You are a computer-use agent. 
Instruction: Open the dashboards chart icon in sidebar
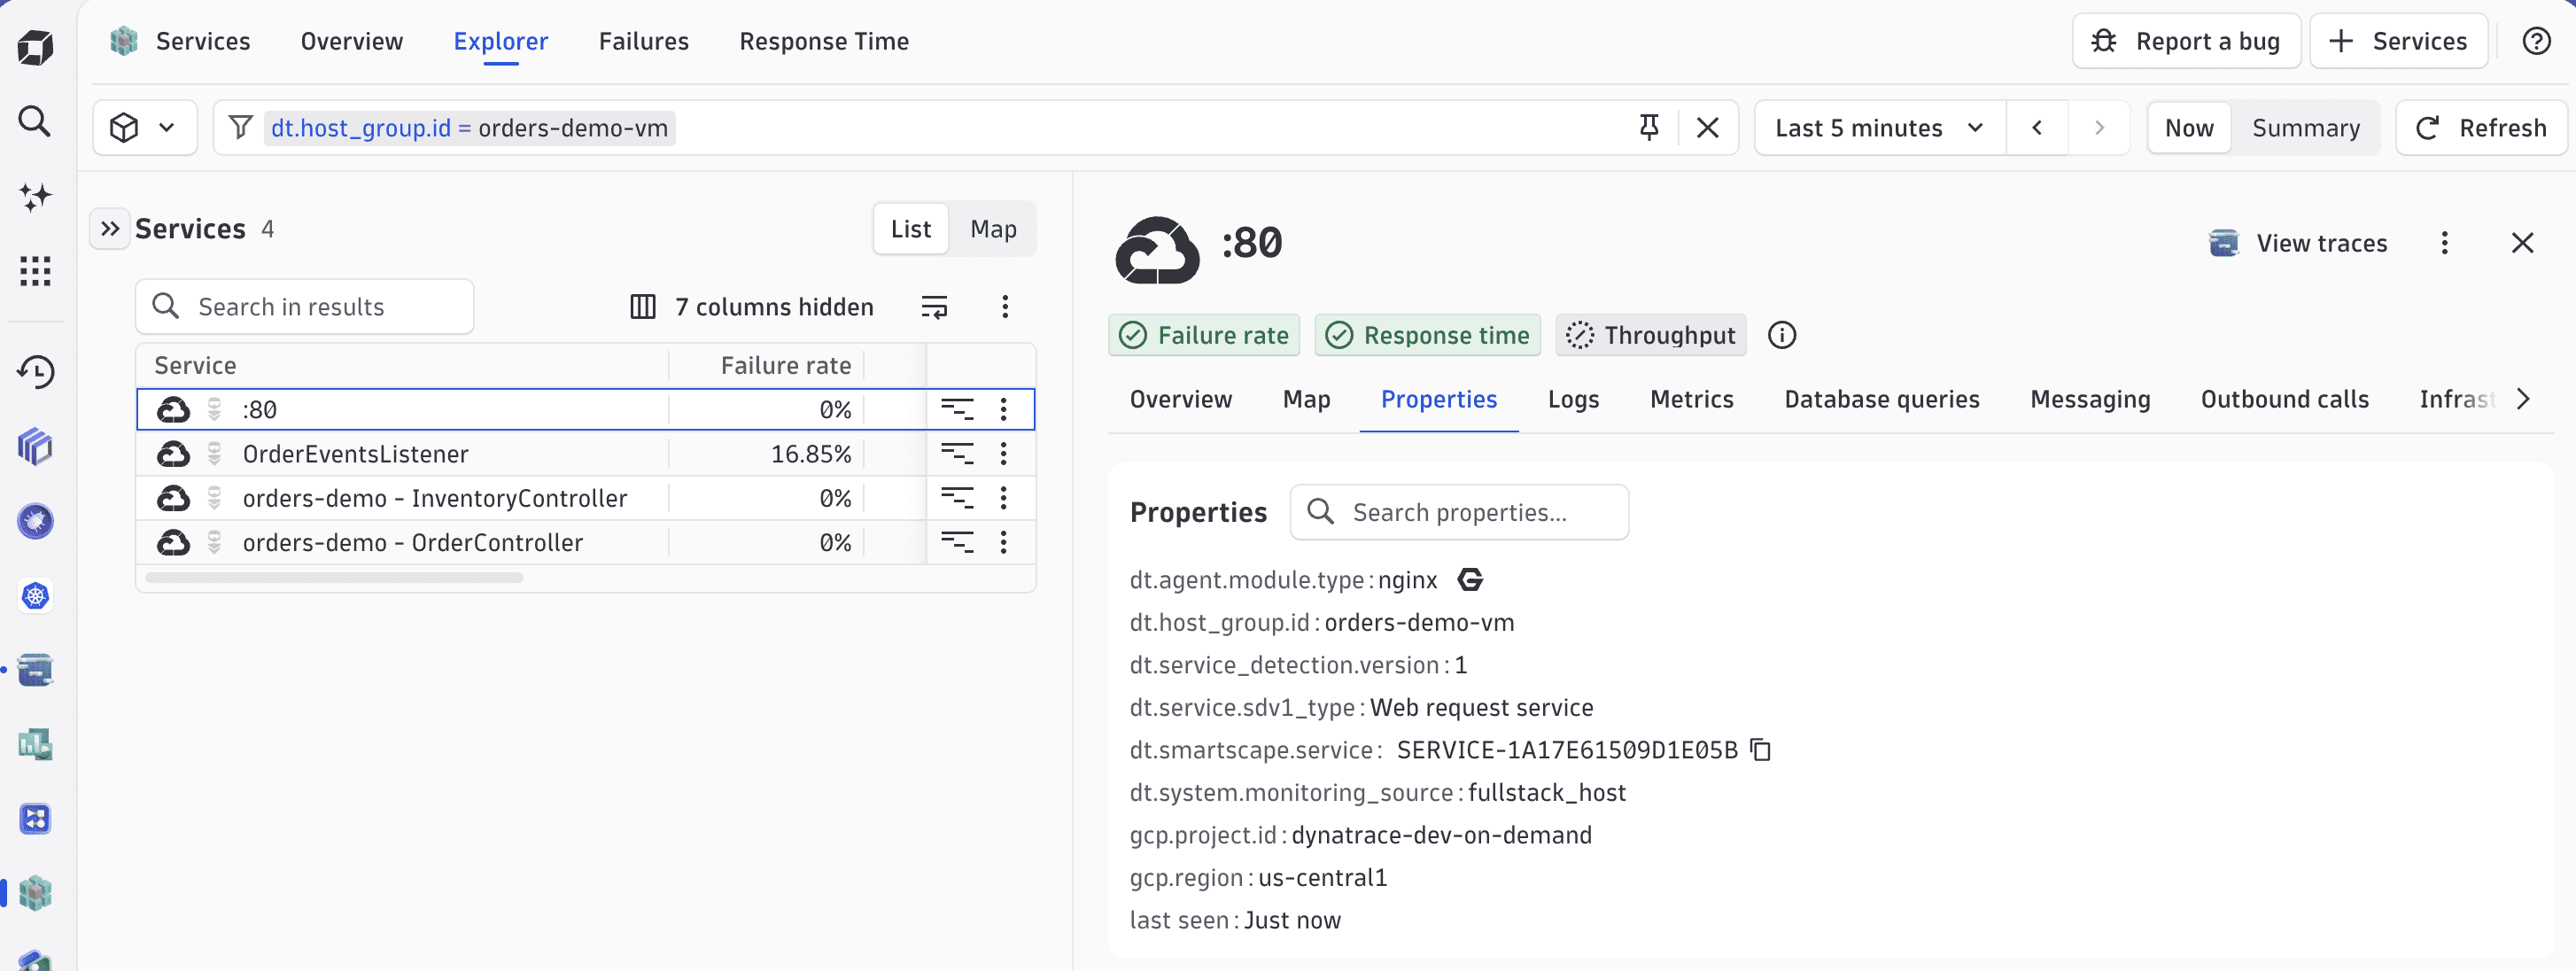coord(35,744)
